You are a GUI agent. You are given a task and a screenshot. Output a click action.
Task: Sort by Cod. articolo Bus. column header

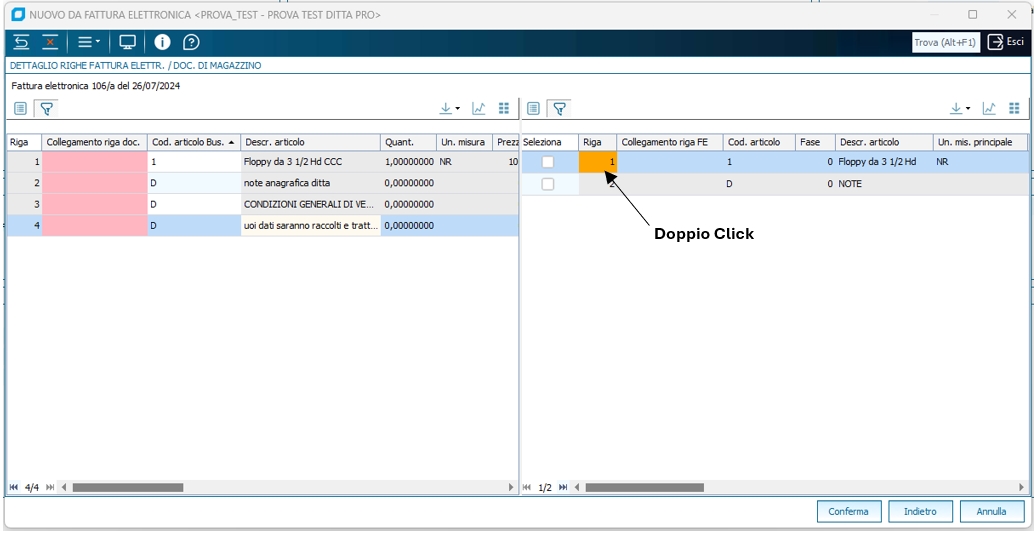coord(193,142)
